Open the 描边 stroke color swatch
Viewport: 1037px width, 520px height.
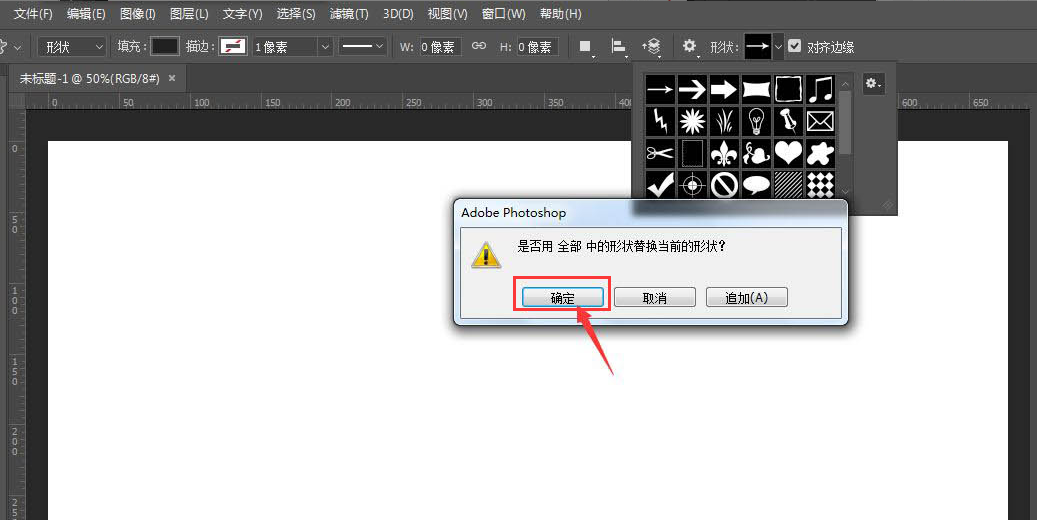pyautogui.click(x=233, y=46)
